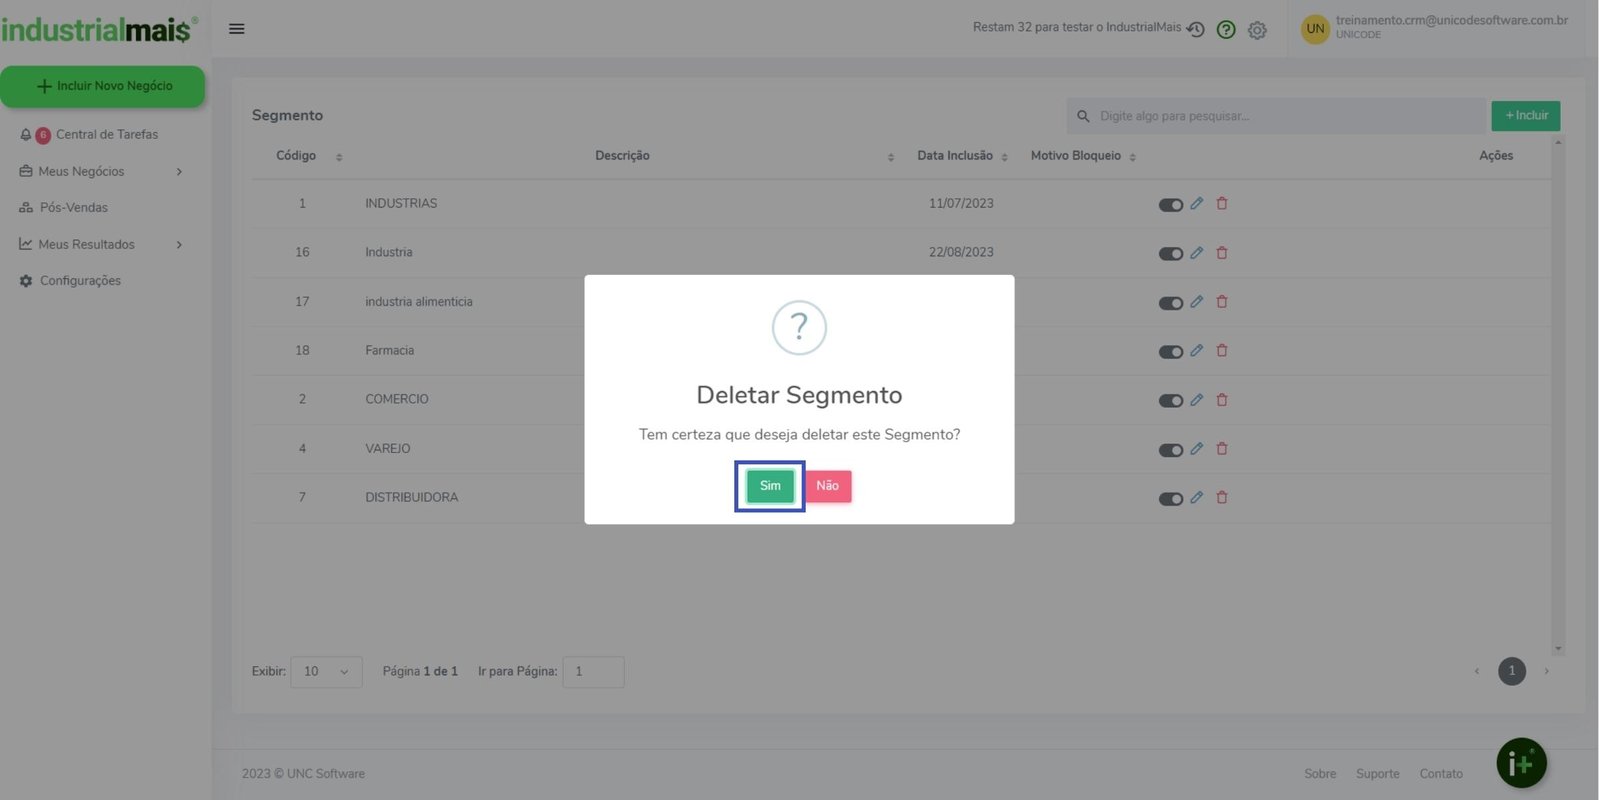
Task: Open the settings gear icon in header
Action: pyautogui.click(x=1257, y=30)
